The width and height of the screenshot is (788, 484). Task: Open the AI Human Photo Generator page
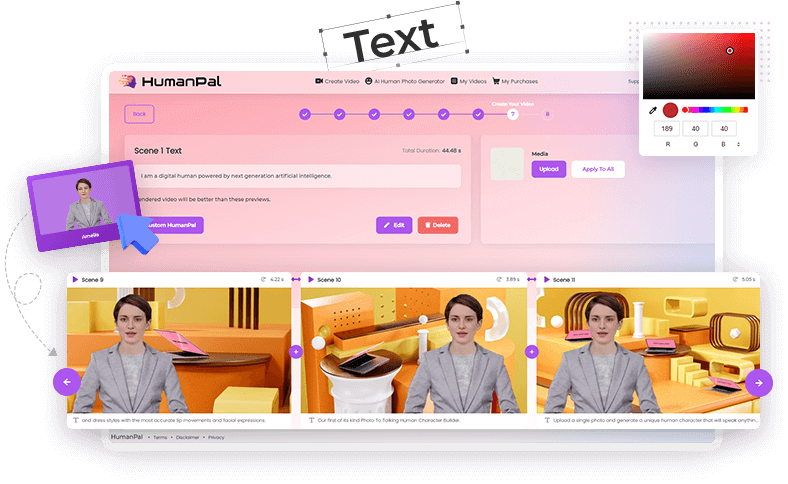pos(405,81)
